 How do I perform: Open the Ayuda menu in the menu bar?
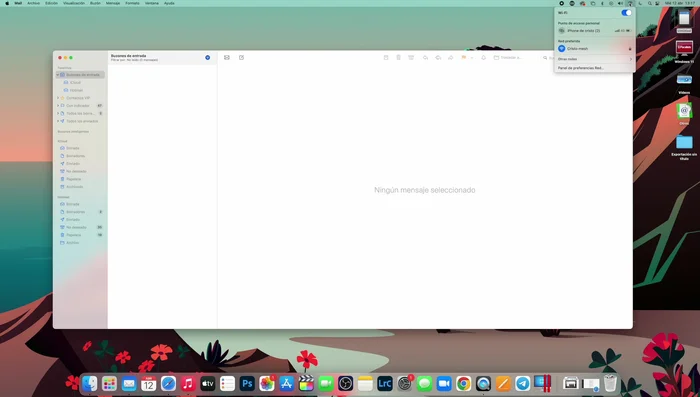(169, 3)
